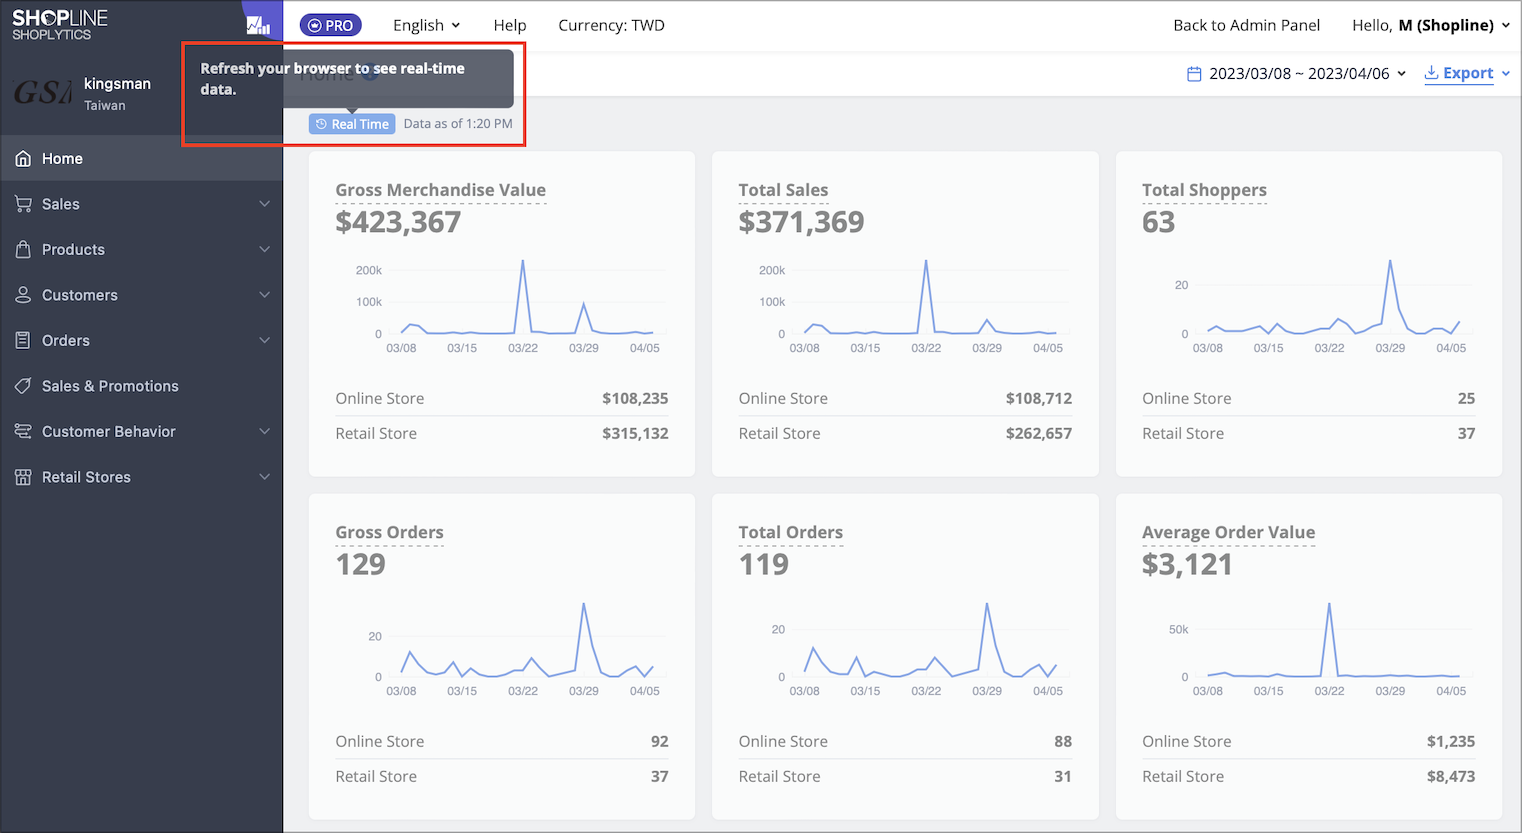Viewport: 1522px width, 833px height.
Task: Click the Sales & Promotions tag icon
Action: coord(23,386)
